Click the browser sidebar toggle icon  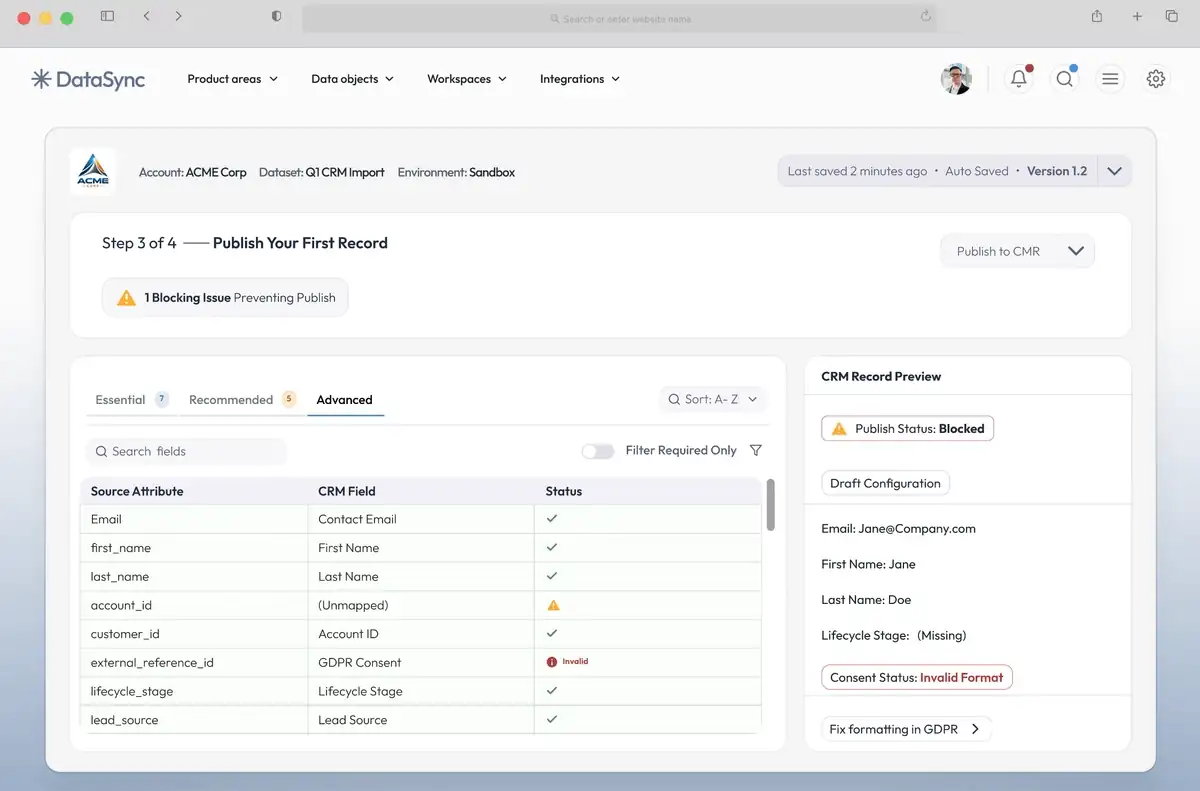coord(107,16)
